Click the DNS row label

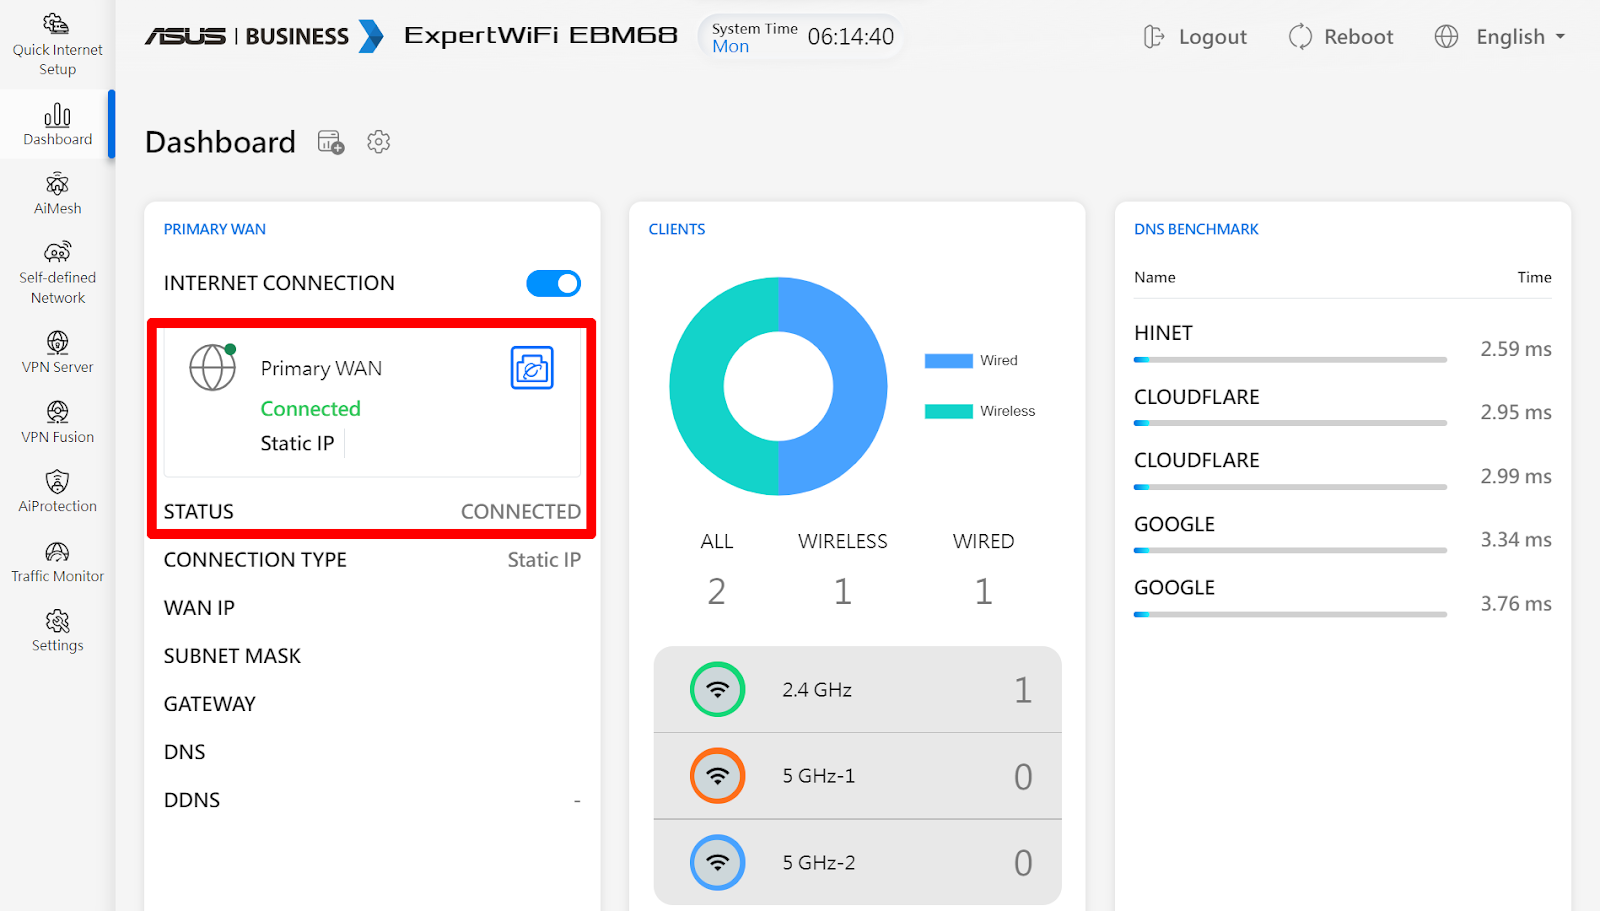point(184,752)
